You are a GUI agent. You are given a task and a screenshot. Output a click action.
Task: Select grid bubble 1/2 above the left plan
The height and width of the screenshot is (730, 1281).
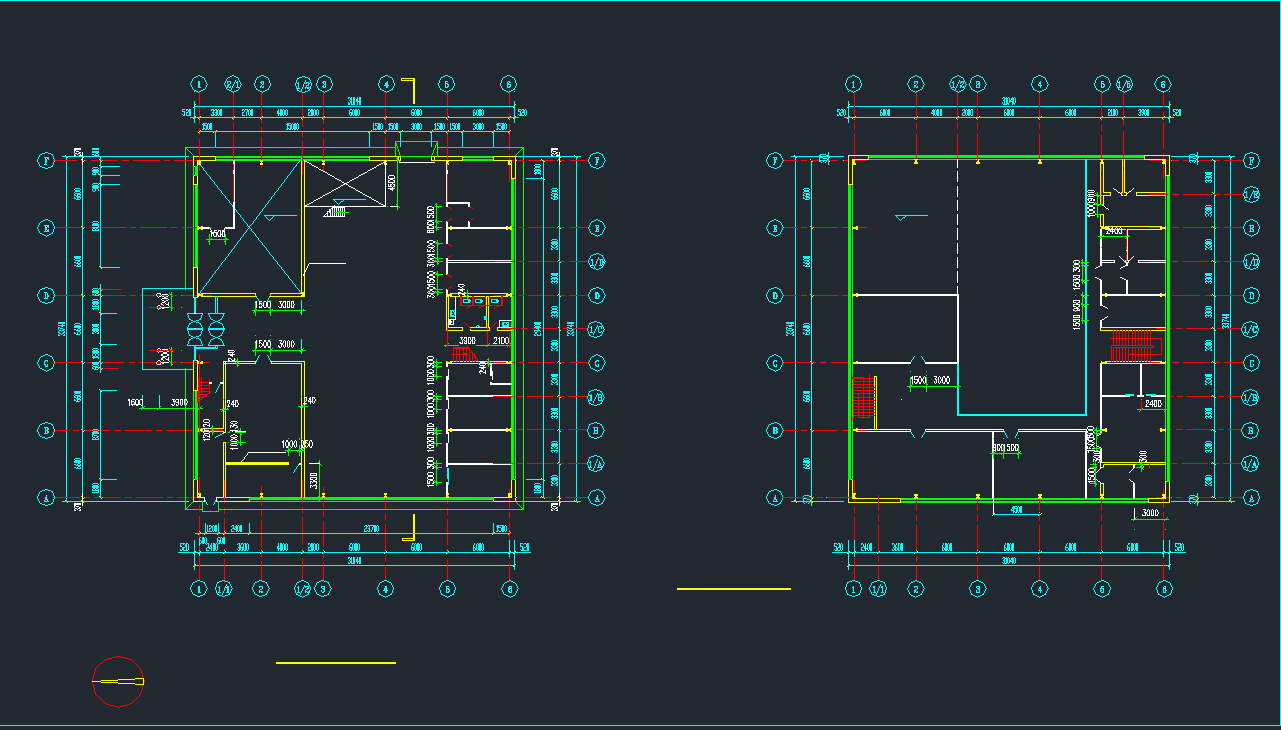pos(303,84)
